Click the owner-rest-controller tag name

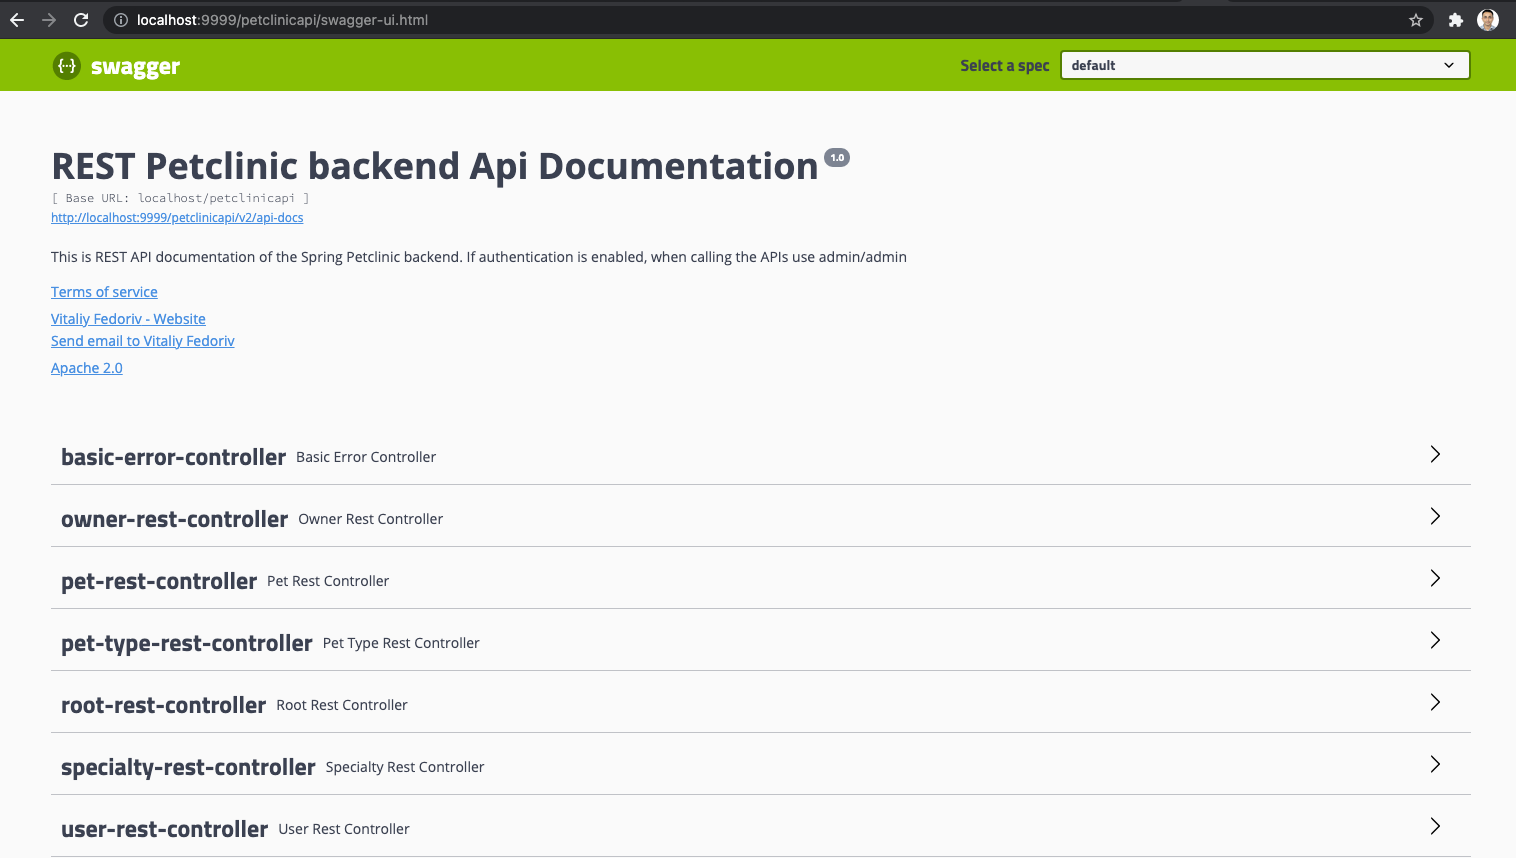(x=175, y=519)
